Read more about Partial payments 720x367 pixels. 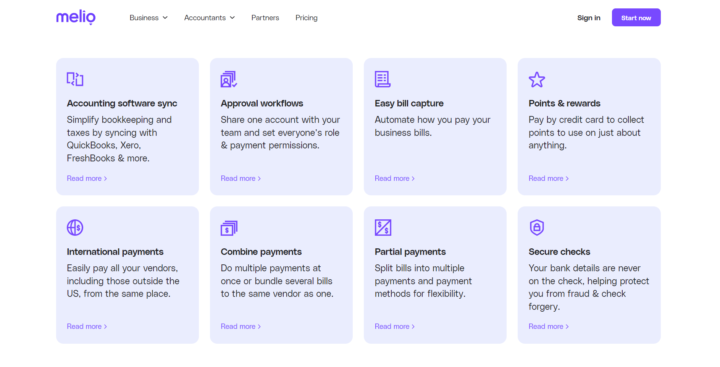point(394,326)
